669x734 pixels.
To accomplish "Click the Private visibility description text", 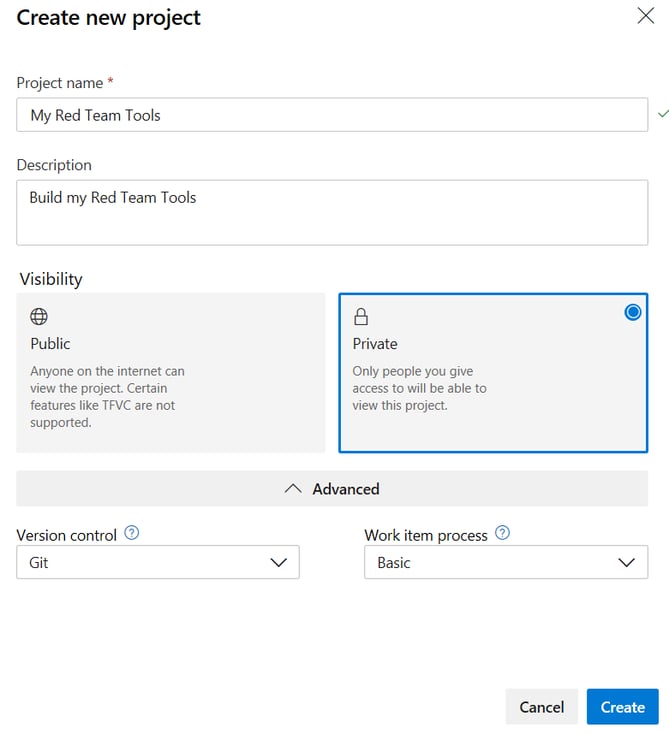I will [419, 388].
